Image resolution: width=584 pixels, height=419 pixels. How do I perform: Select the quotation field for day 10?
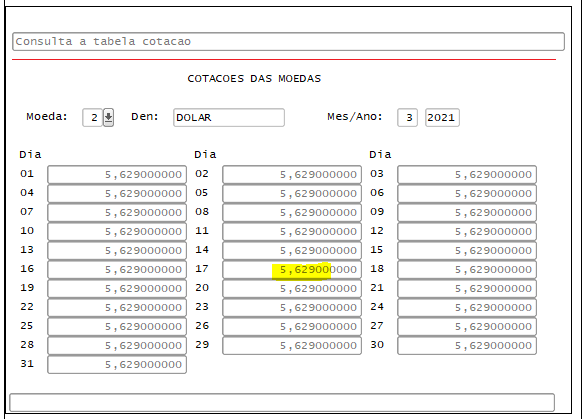pos(117,232)
